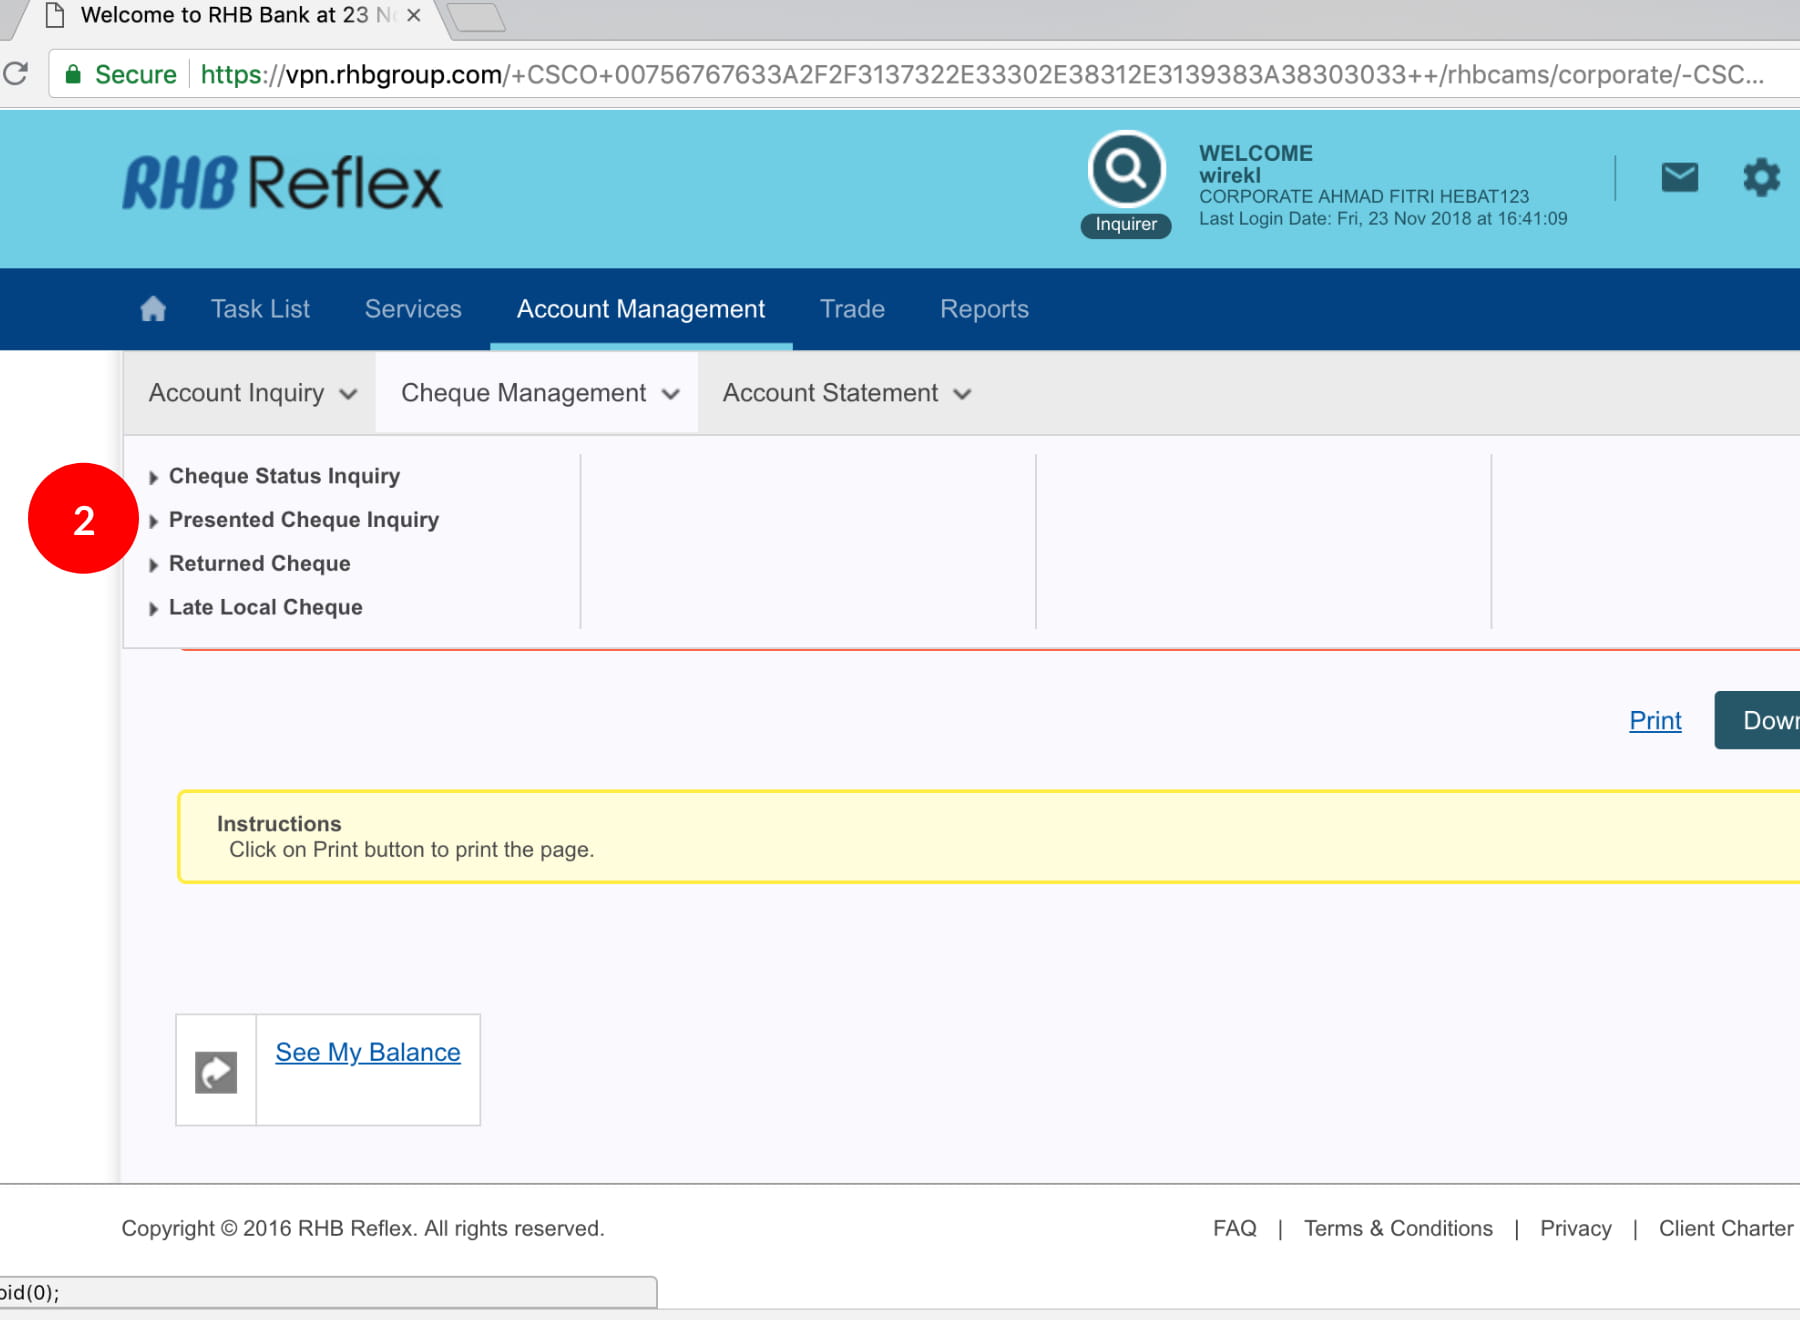1800x1320 pixels.
Task: Open the Task List menu
Action: tap(260, 309)
